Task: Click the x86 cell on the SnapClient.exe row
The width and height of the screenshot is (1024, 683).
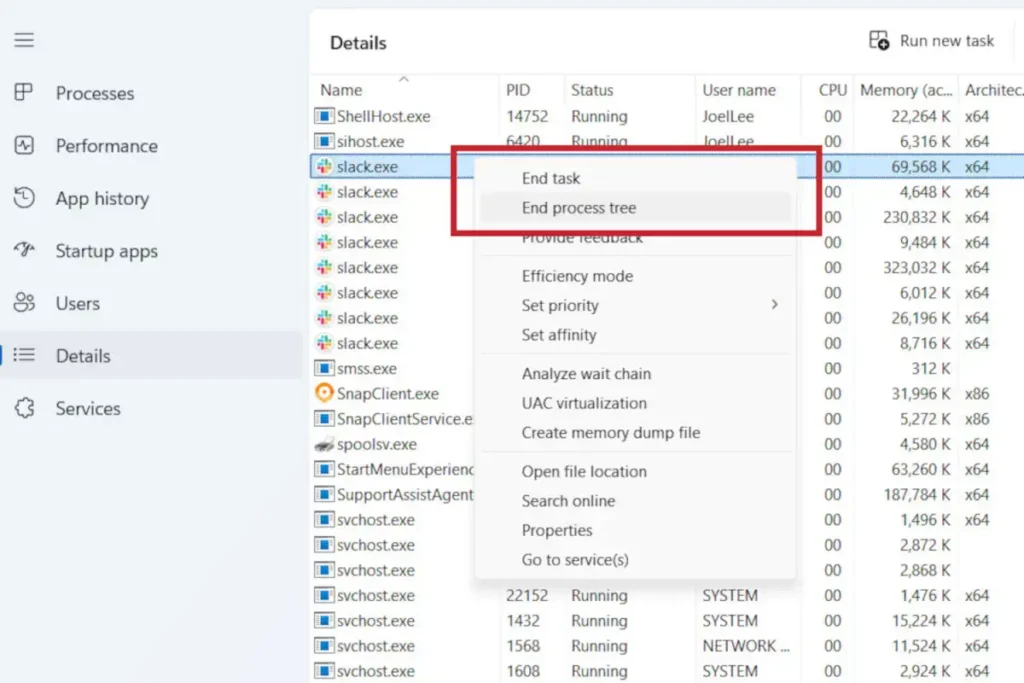Action: tap(977, 393)
